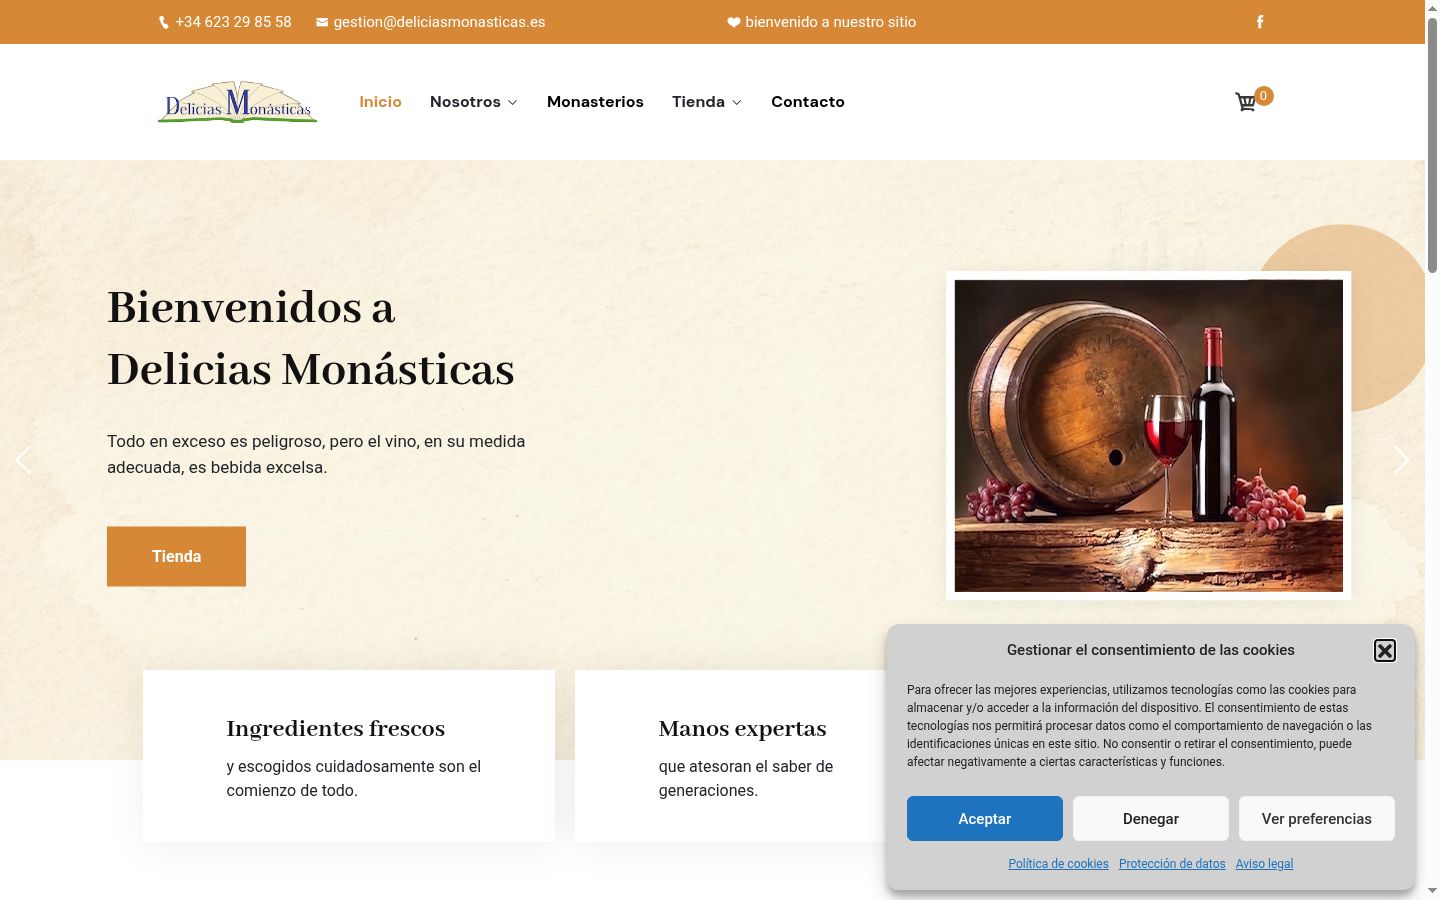The image size is (1440, 900).
Task: Open the Protección de datos link
Action: (x=1172, y=864)
